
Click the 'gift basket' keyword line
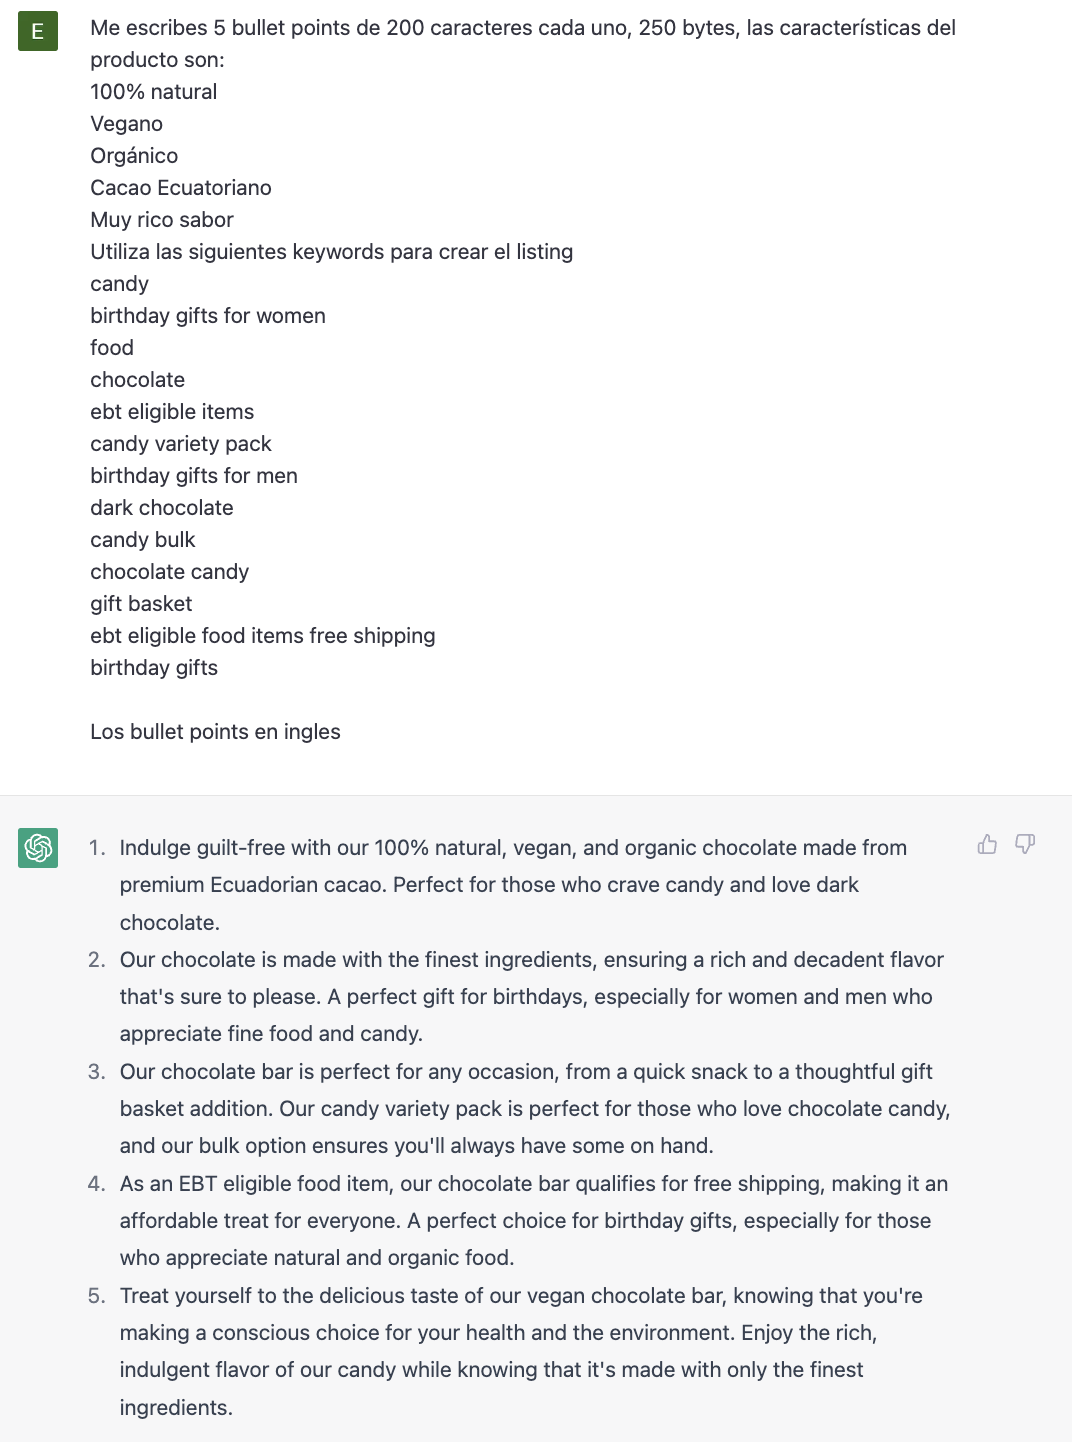tap(141, 604)
